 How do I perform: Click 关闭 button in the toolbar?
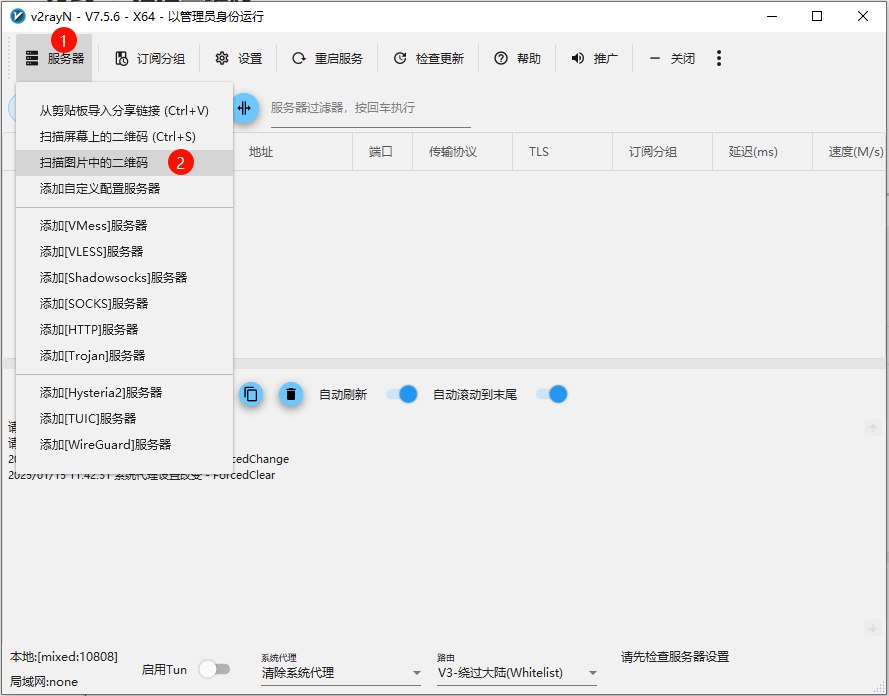672,59
